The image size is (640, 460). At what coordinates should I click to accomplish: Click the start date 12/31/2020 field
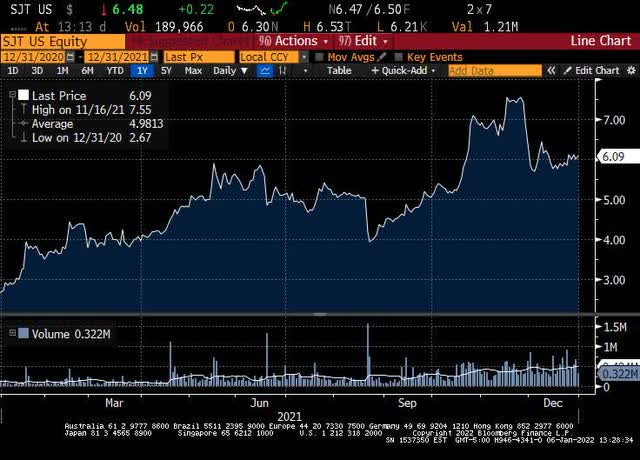click(33, 57)
